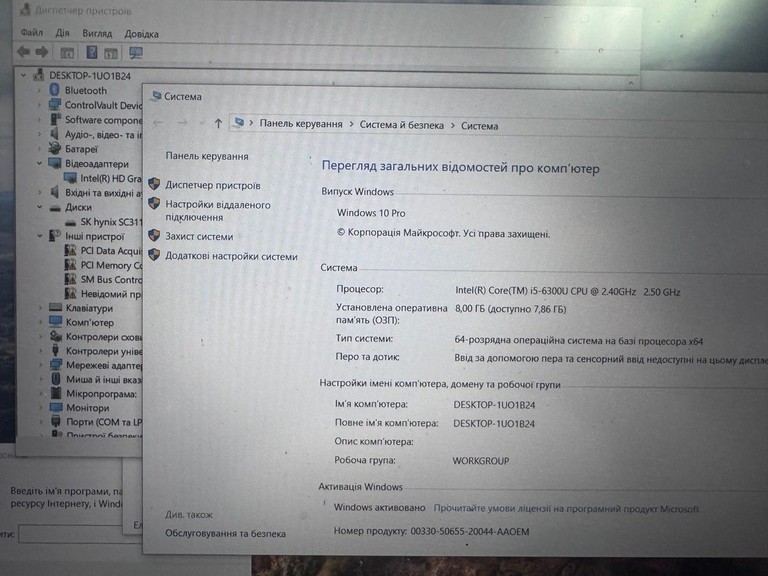Select Аудіо-, відео- category speaker icon

coord(55,134)
